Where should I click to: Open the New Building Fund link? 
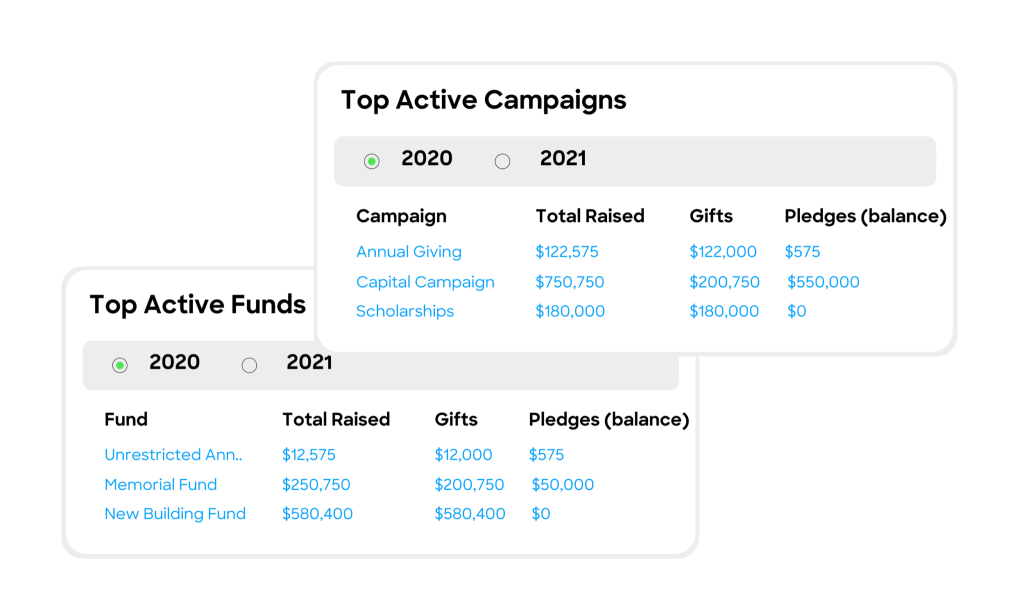coord(175,514)
